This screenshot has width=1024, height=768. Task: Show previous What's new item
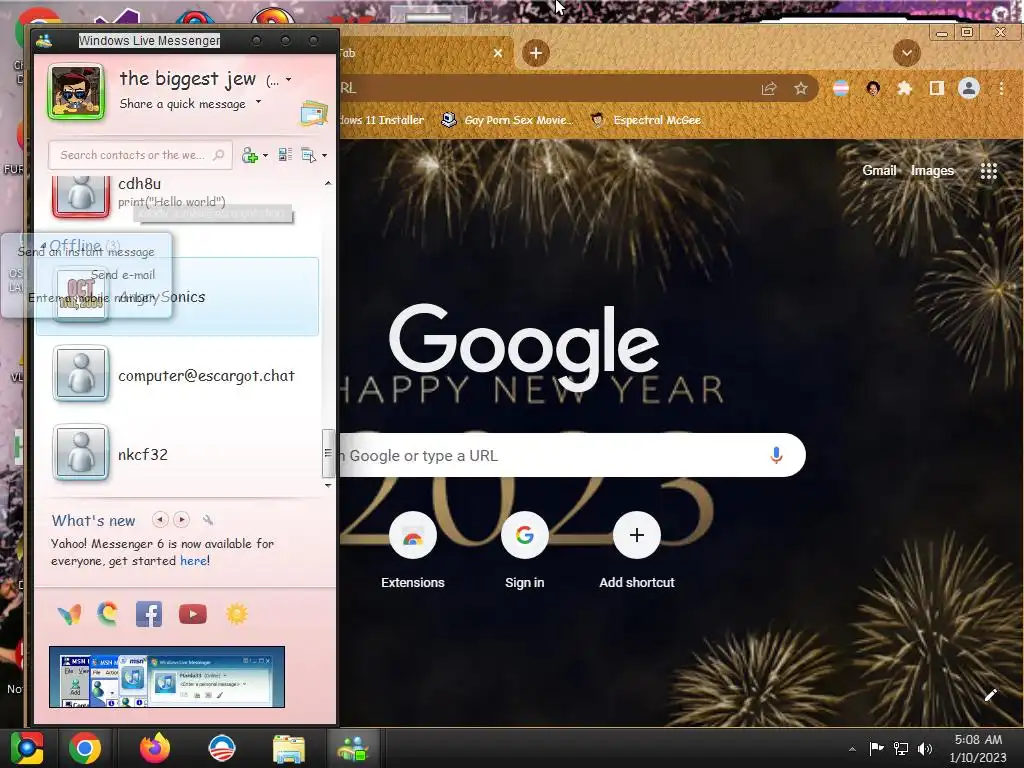pos(160,519)
